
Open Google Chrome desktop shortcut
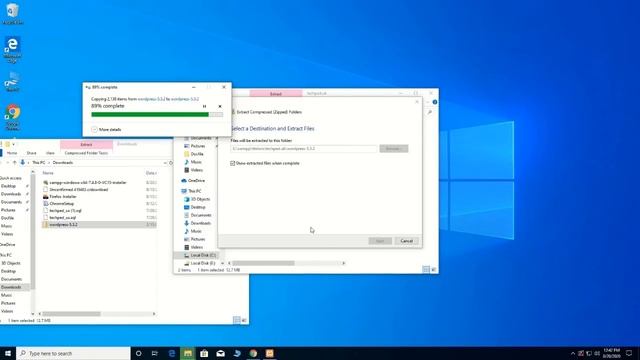[13, 118]
